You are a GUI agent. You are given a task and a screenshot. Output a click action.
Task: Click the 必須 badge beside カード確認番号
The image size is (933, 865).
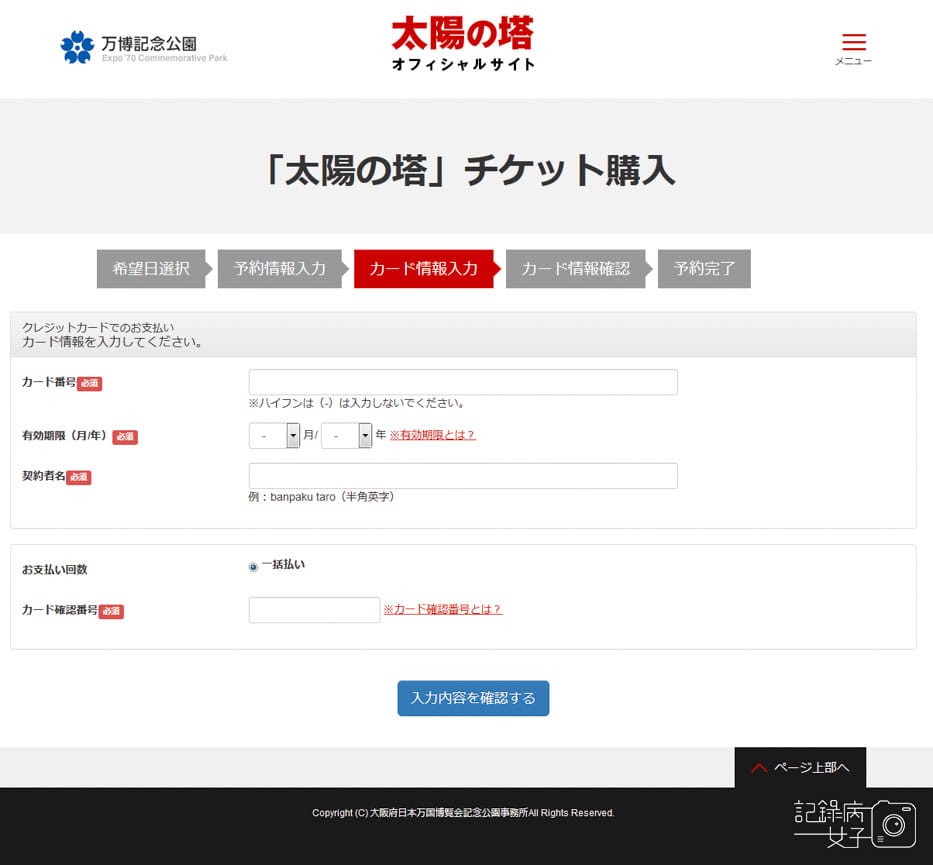coord(110,611)
